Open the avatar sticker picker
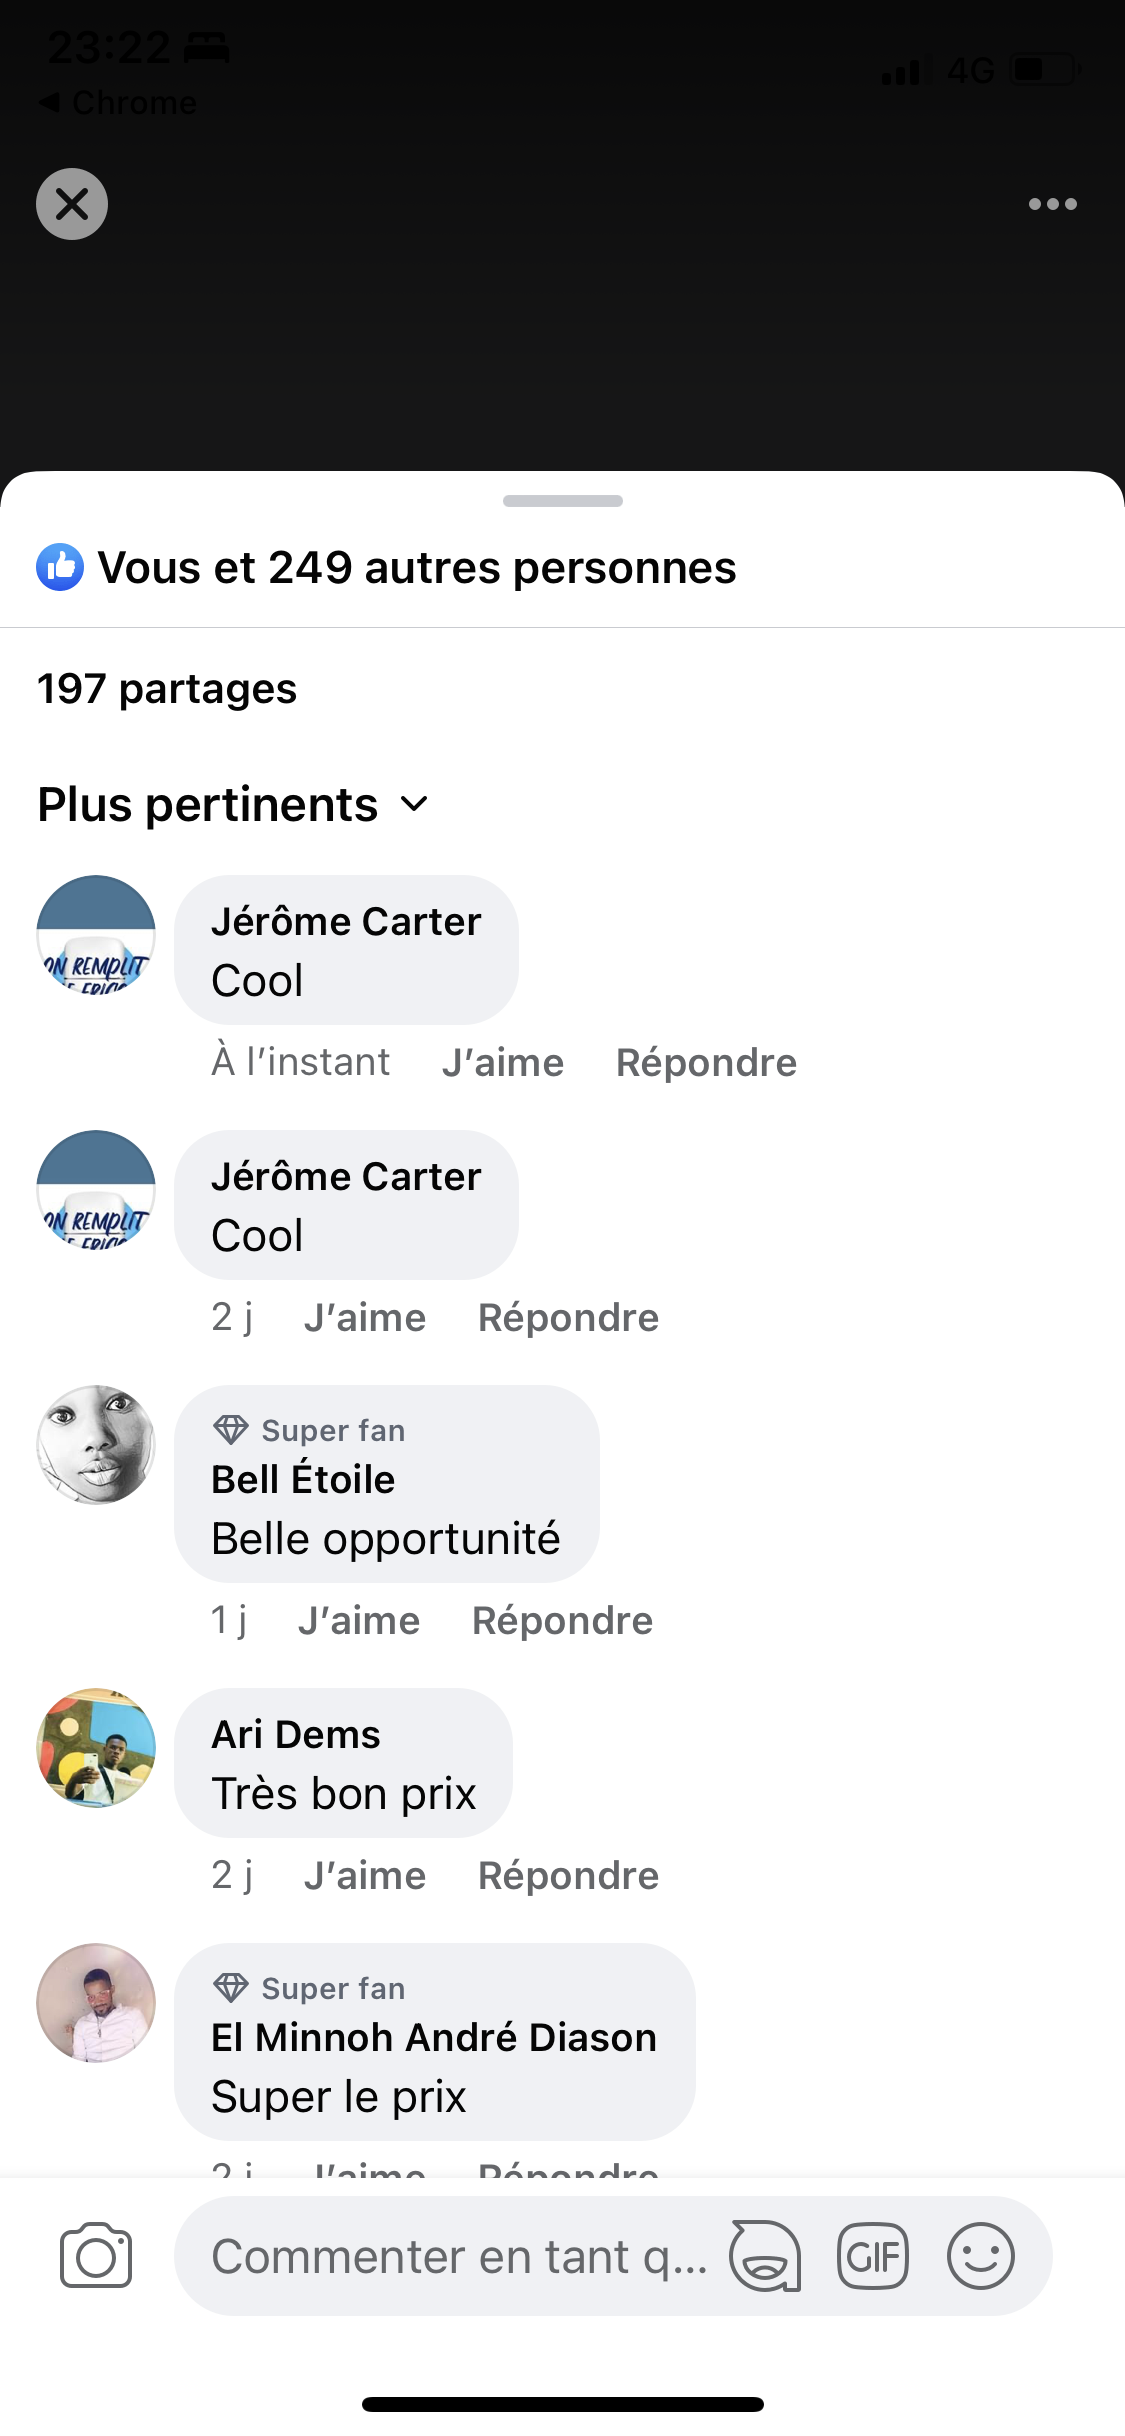 pos(765,2256)
